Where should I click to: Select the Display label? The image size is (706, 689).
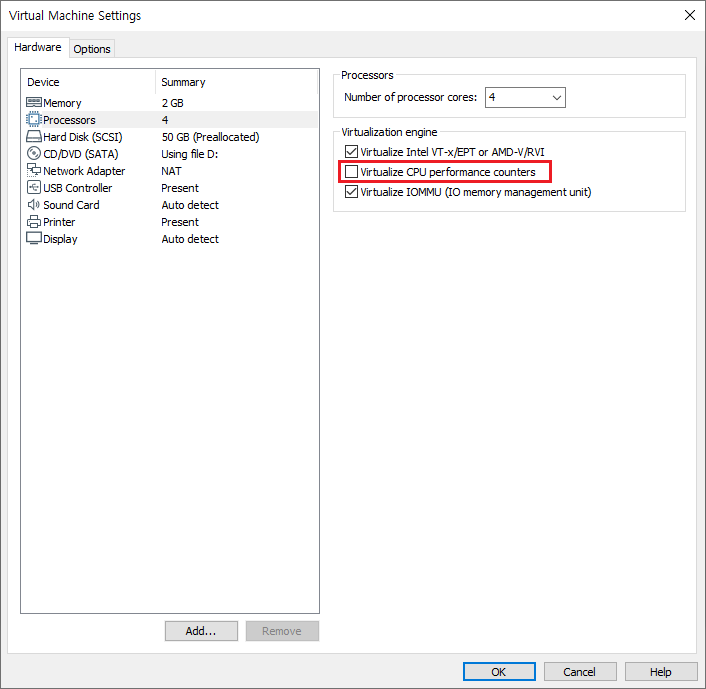pos(60,239)
